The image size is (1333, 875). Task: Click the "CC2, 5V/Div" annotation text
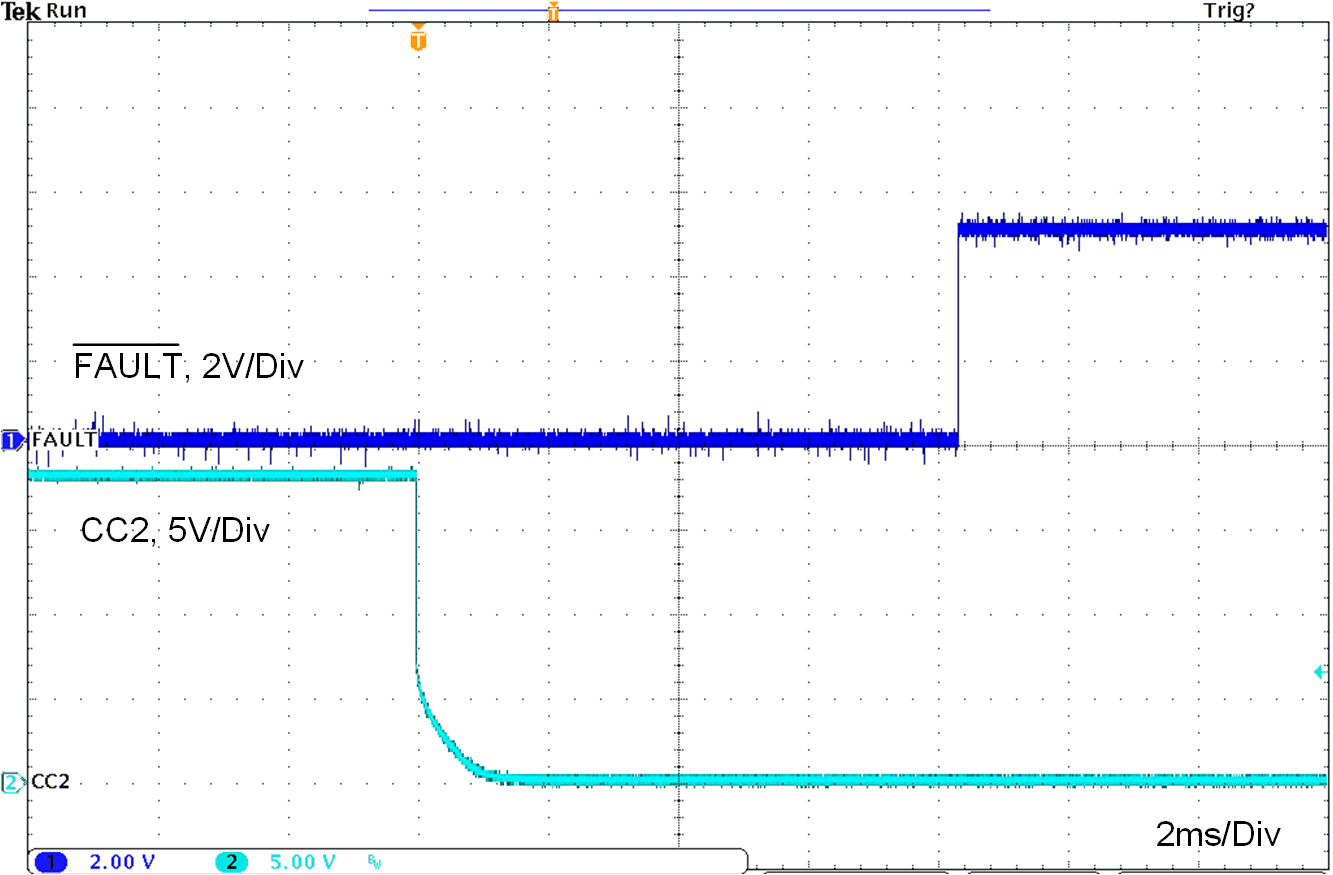[x=175, y=529]
